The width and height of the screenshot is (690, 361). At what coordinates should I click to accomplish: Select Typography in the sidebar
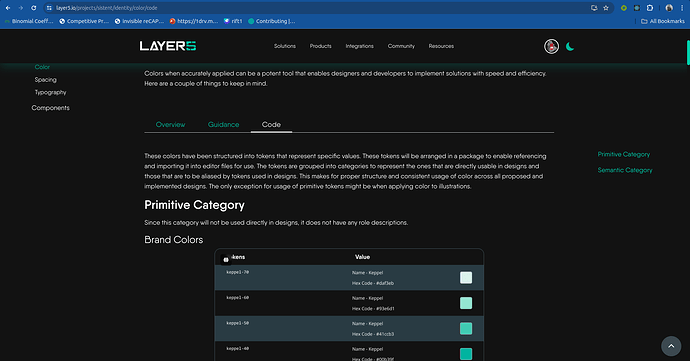(x=51, y=92)
